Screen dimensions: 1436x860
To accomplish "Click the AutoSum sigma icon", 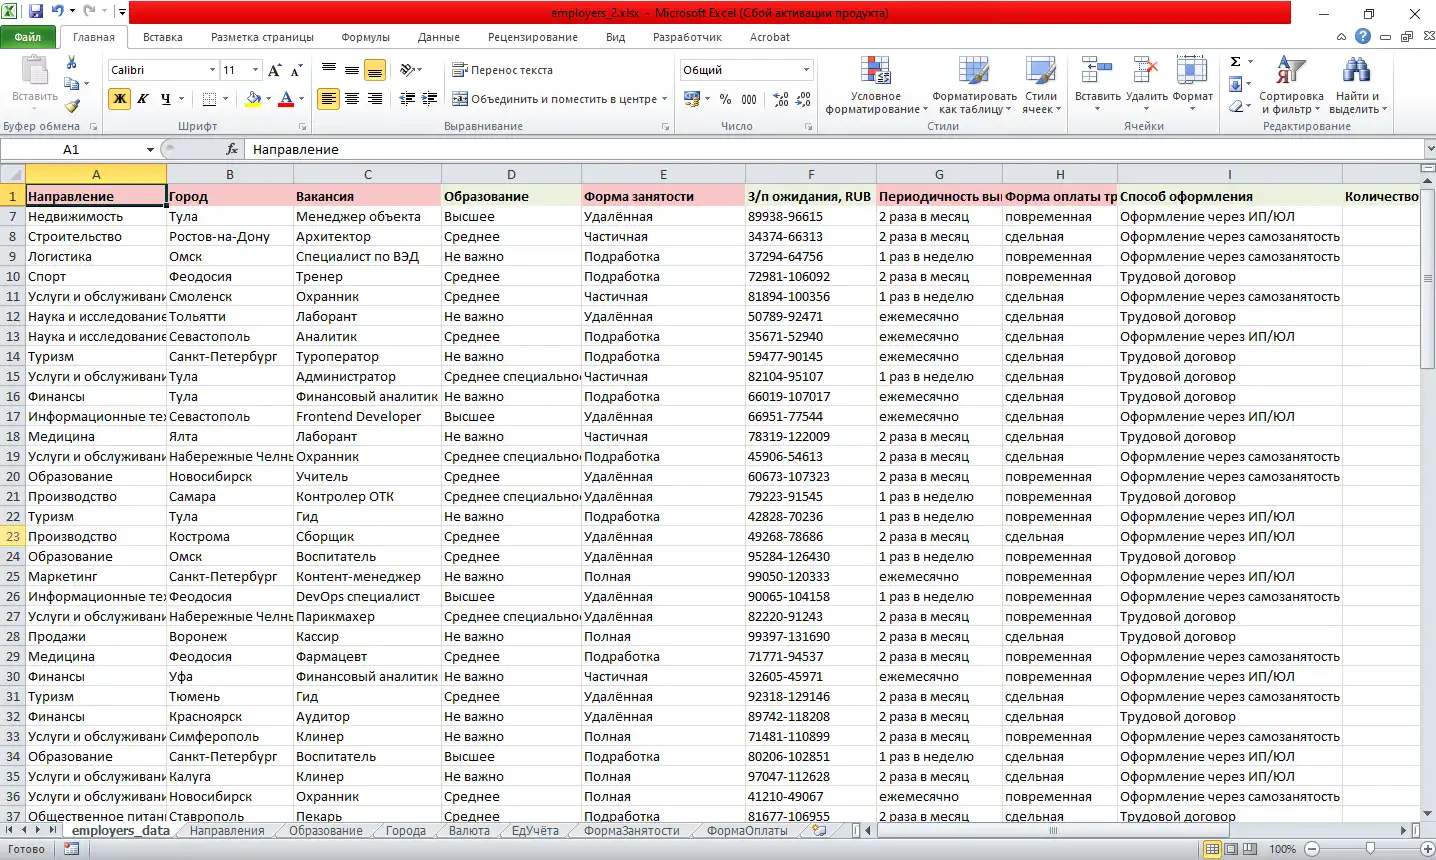I will coord(1236,62).
